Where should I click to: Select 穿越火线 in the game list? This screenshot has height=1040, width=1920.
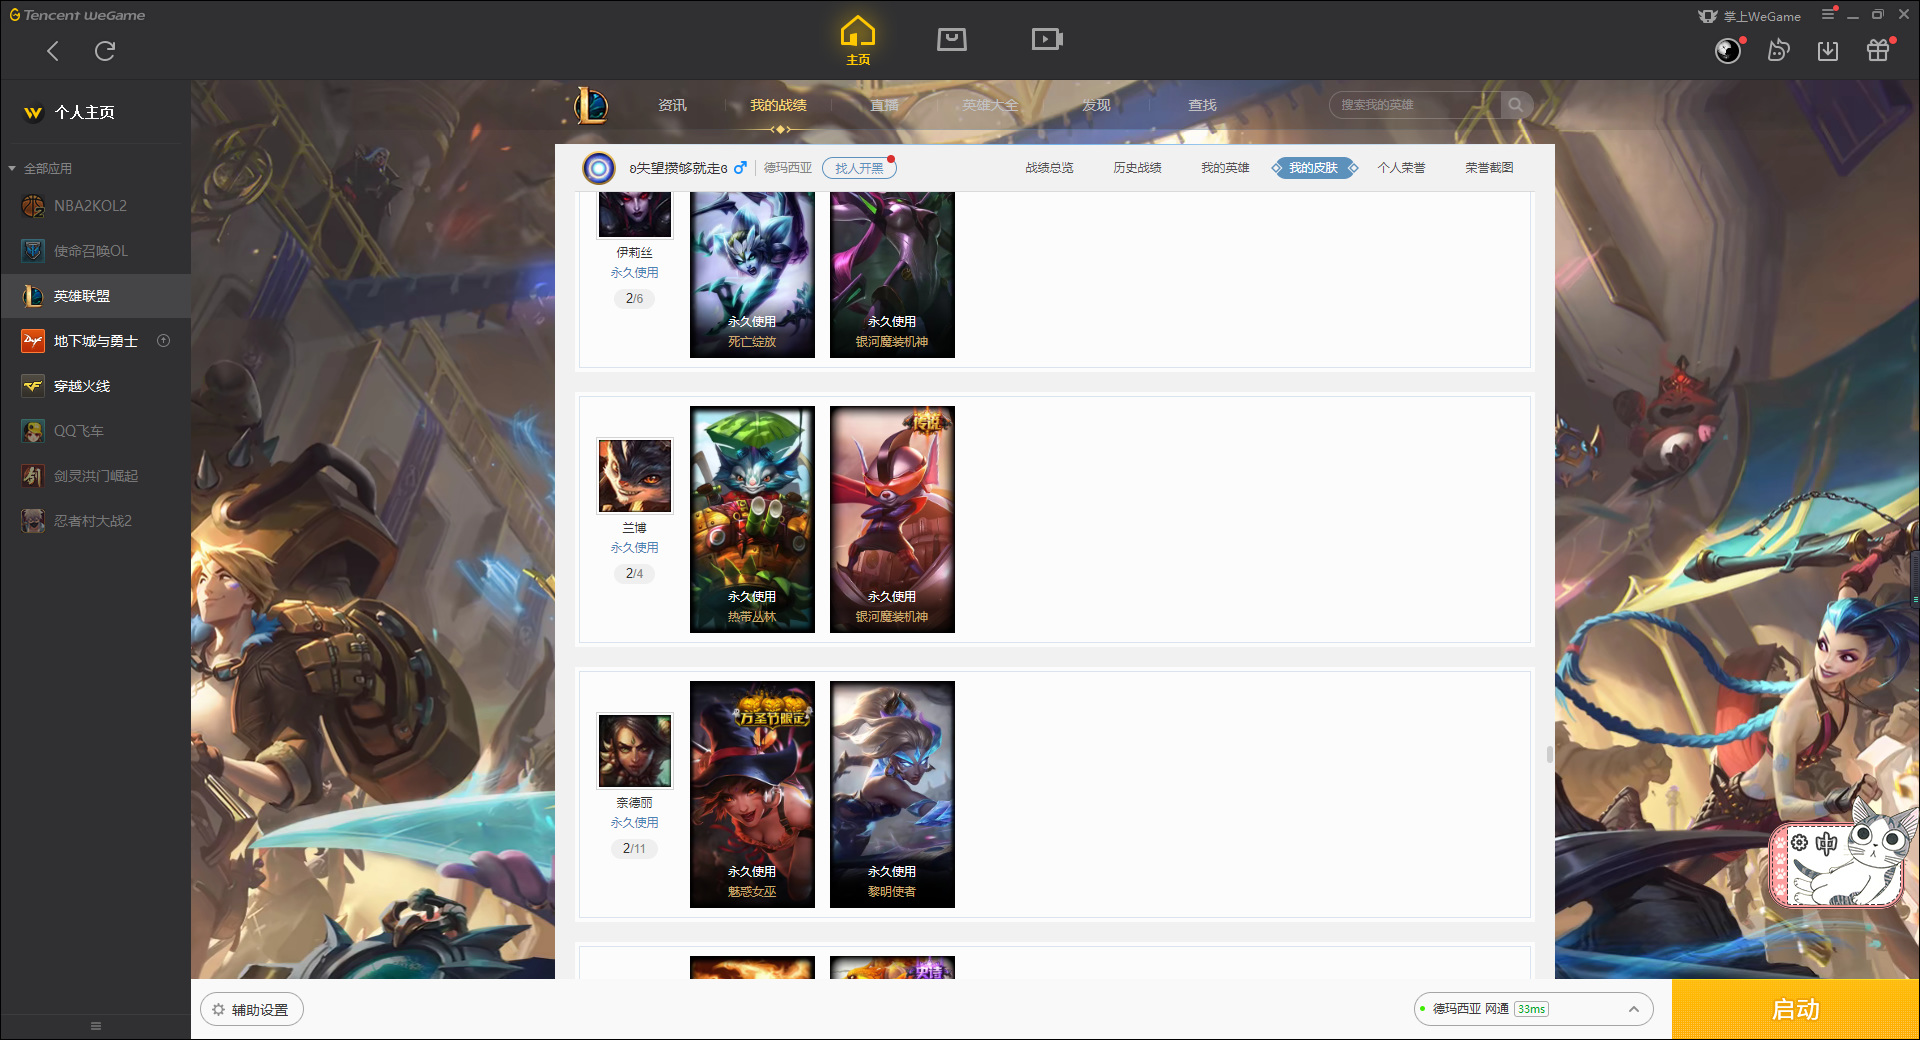tap(96, 386)
